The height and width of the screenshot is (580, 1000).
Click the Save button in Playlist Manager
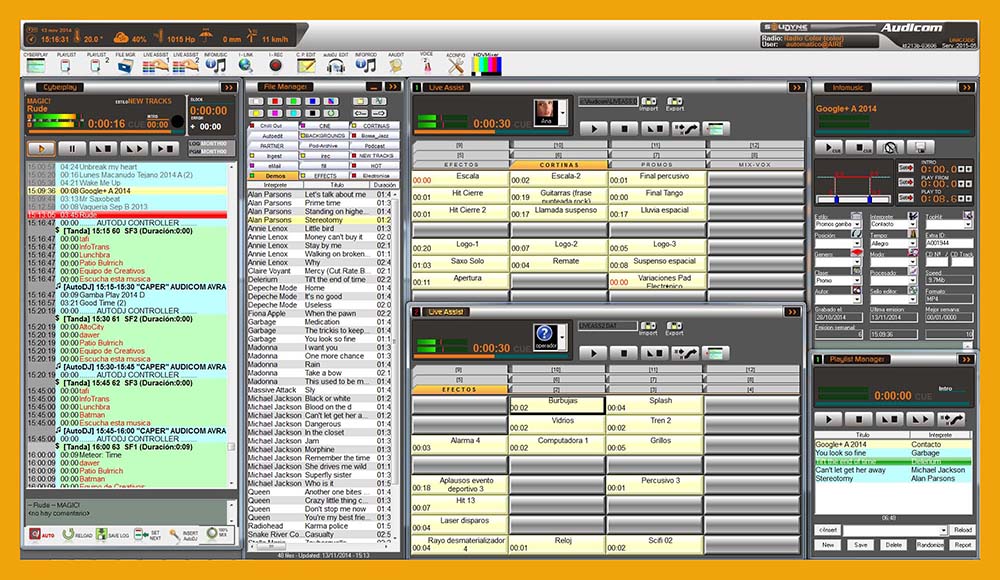click(x=860, y=545)
